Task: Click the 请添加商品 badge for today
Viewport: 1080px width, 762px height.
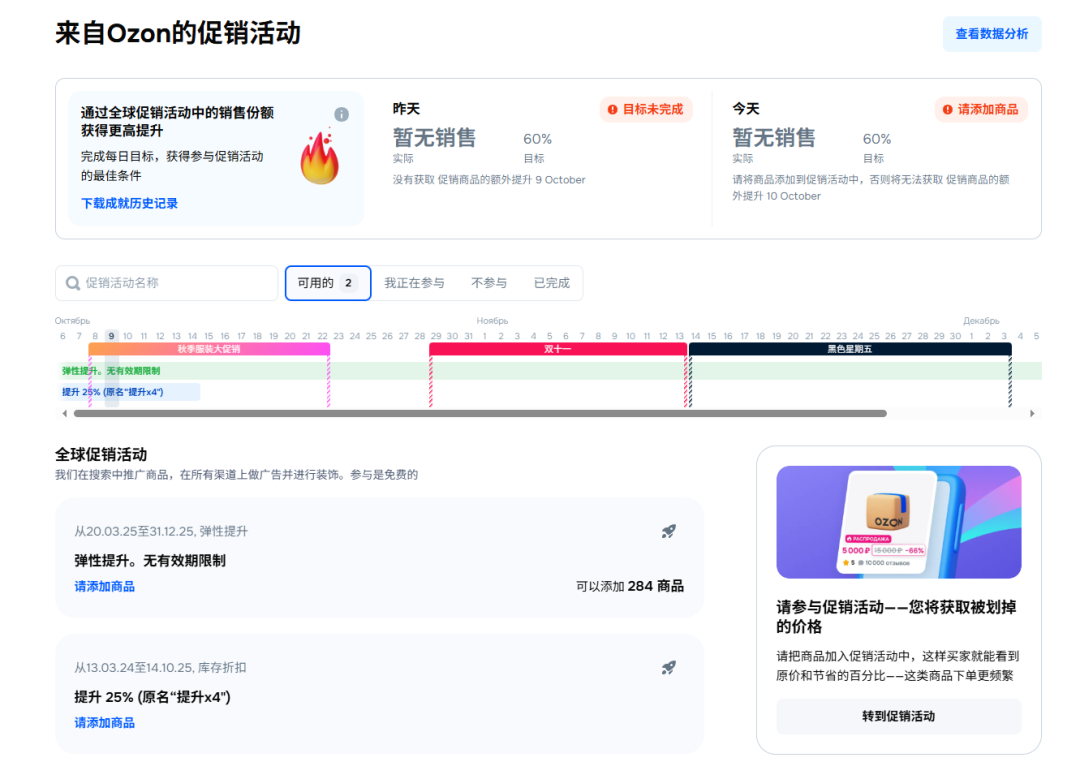Action: pos(981,110)
